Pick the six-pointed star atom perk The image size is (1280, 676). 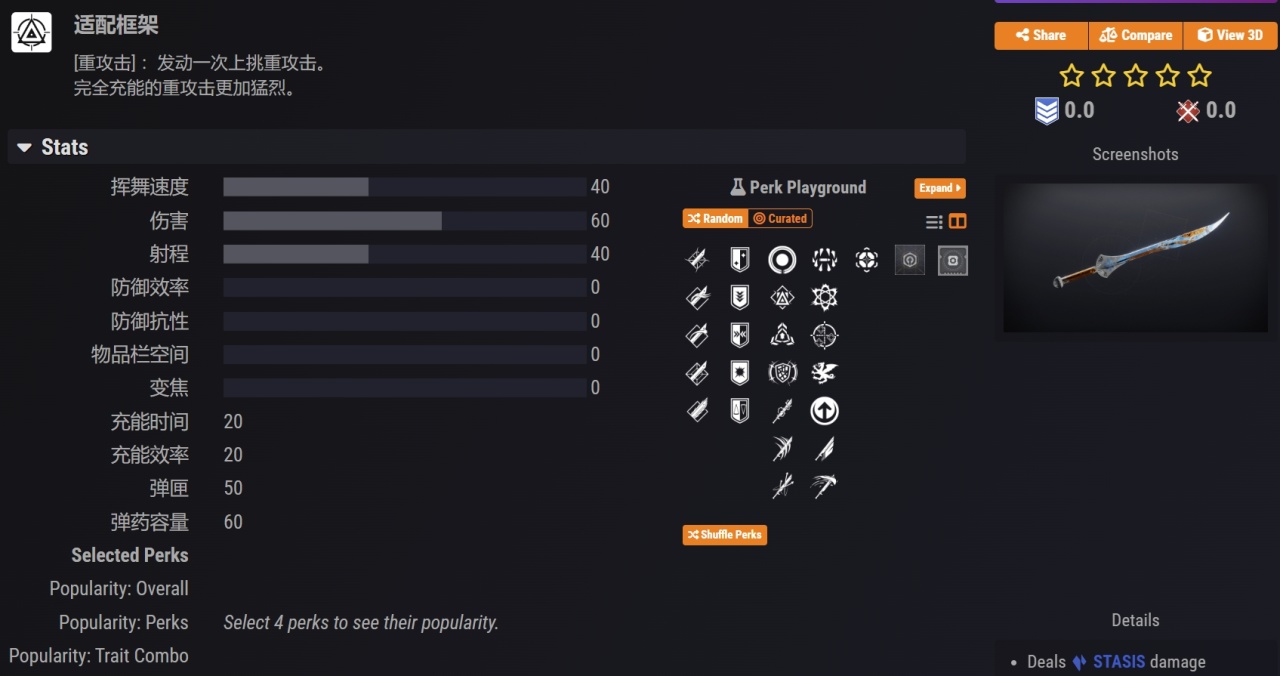[824, 297]
